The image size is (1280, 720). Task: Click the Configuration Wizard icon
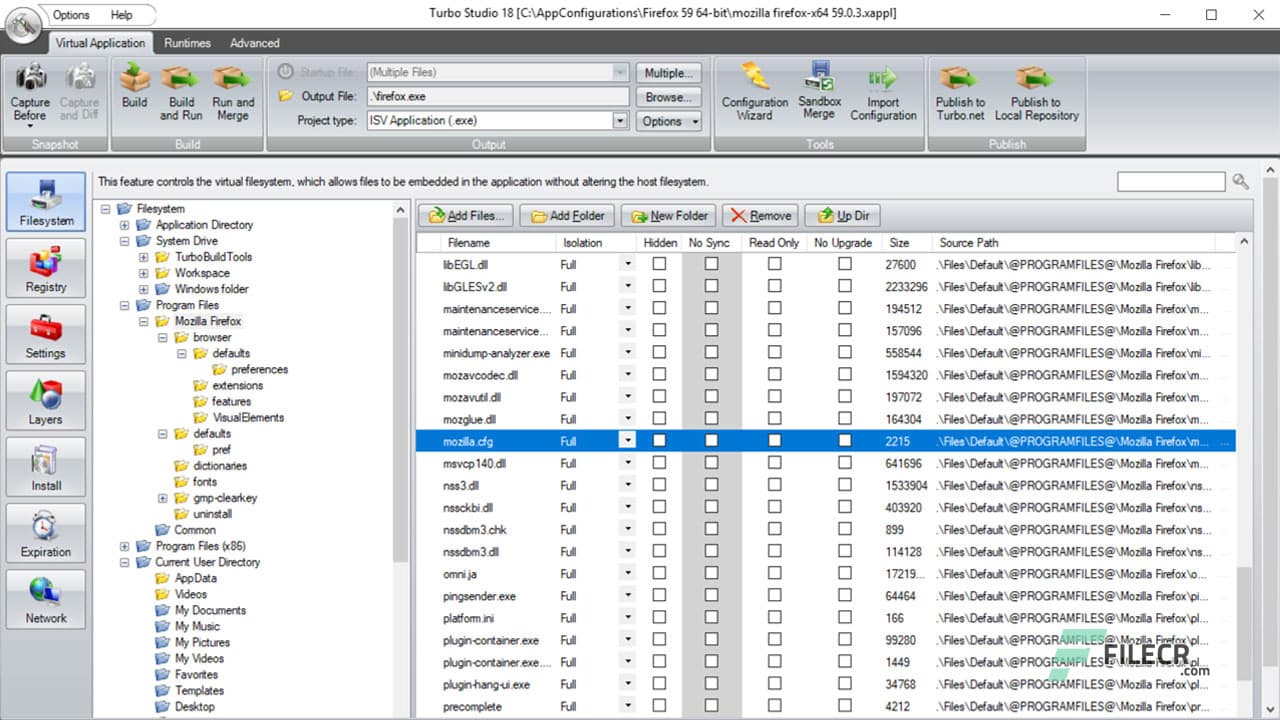tap(754, 91)
